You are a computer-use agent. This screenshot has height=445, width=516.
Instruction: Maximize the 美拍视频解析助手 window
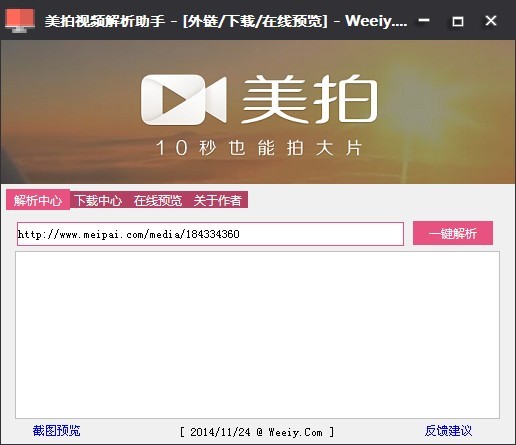pyautogui.click(x=457, y=21)
